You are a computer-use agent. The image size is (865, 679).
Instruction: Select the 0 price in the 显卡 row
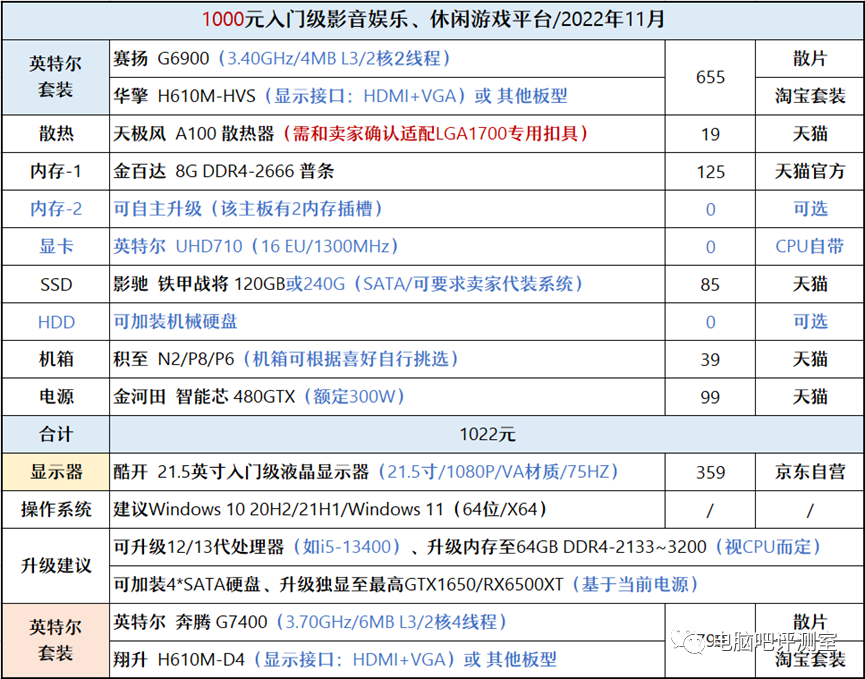click(x=710, y=247)
